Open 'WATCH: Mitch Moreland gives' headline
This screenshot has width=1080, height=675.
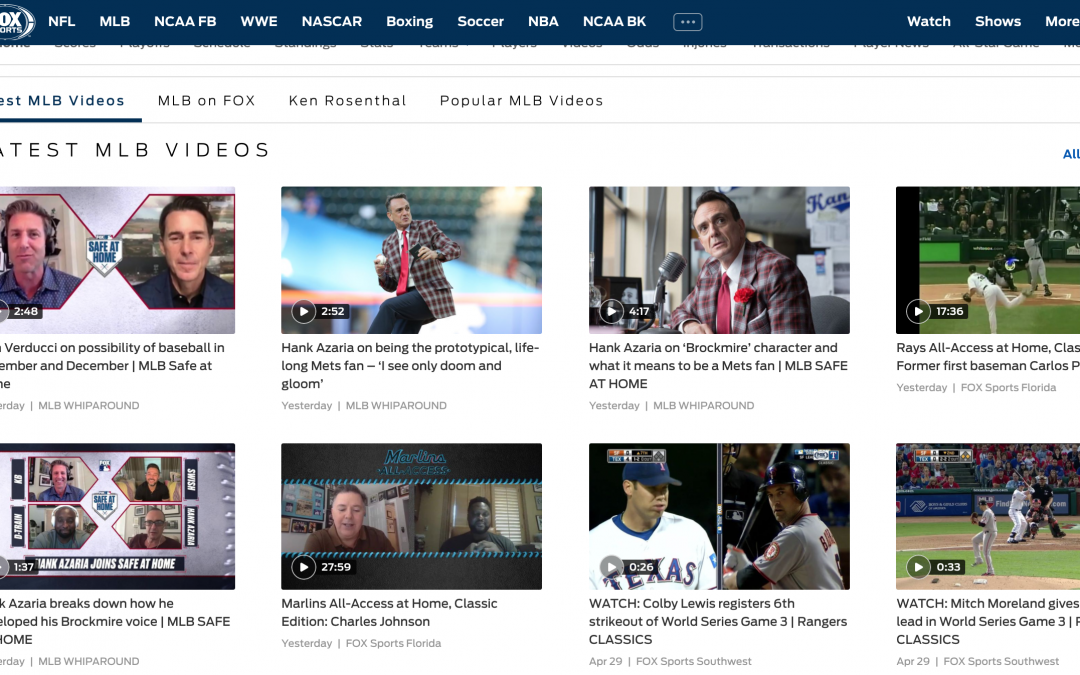pos(988,621)
